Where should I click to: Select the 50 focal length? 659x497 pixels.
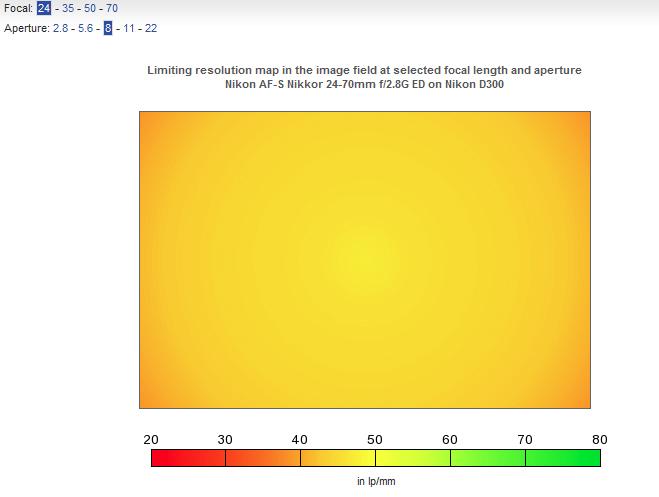point(90,8)
